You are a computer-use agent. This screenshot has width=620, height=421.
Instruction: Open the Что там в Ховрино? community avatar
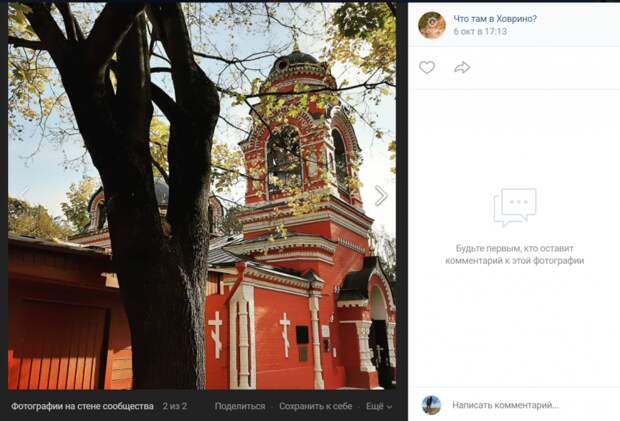tap(432, 25)
